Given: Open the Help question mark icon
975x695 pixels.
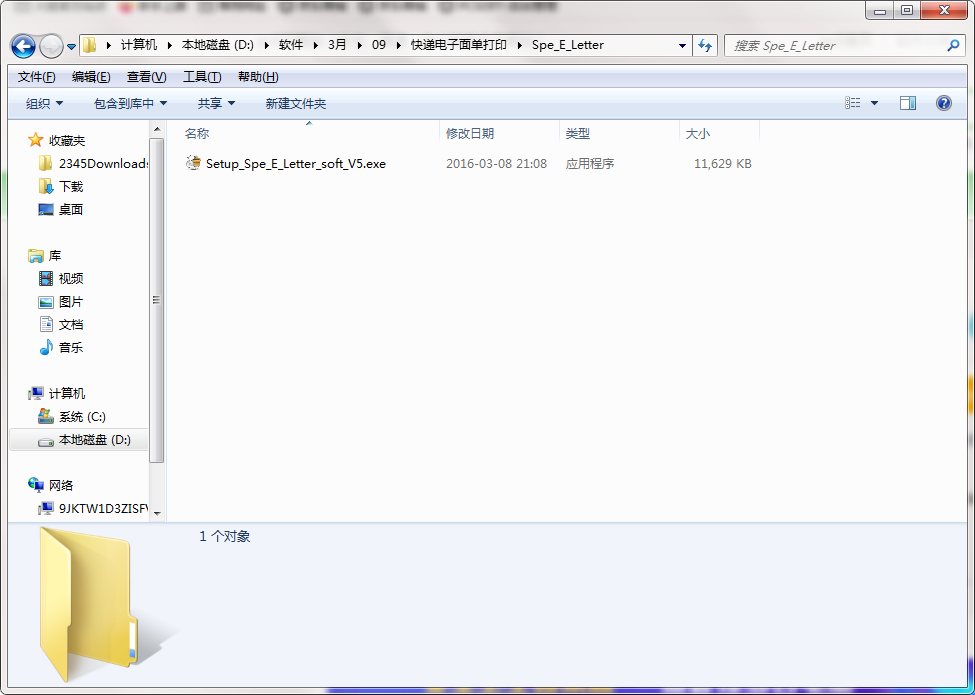Looking at the screenshot, I should tap(942, 103).
